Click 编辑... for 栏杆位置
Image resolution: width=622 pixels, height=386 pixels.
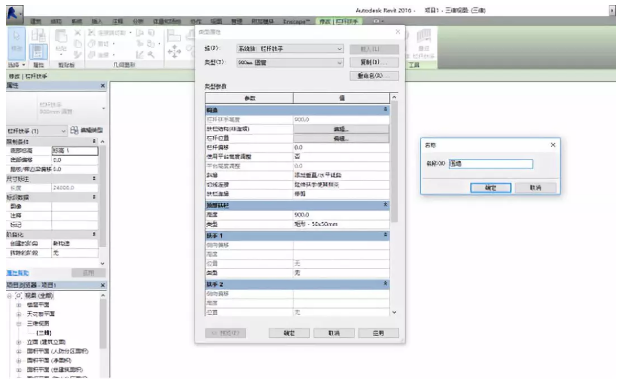click(x=341, y=138)
